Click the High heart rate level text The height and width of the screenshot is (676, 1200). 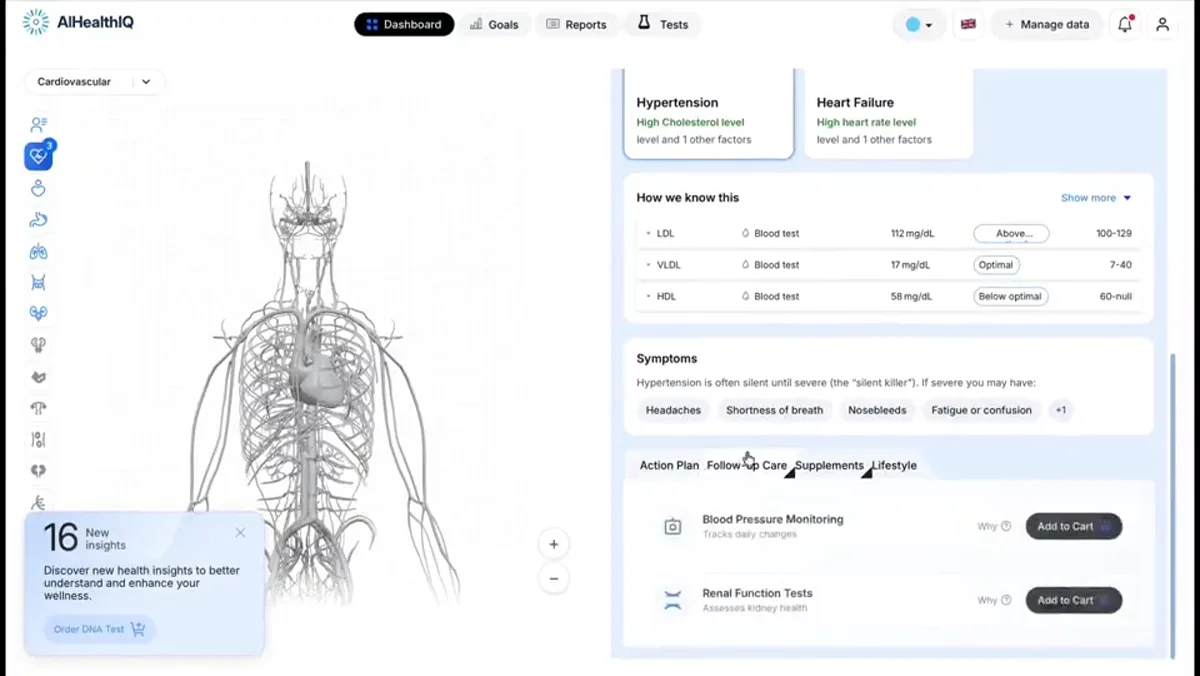point(866,123)
